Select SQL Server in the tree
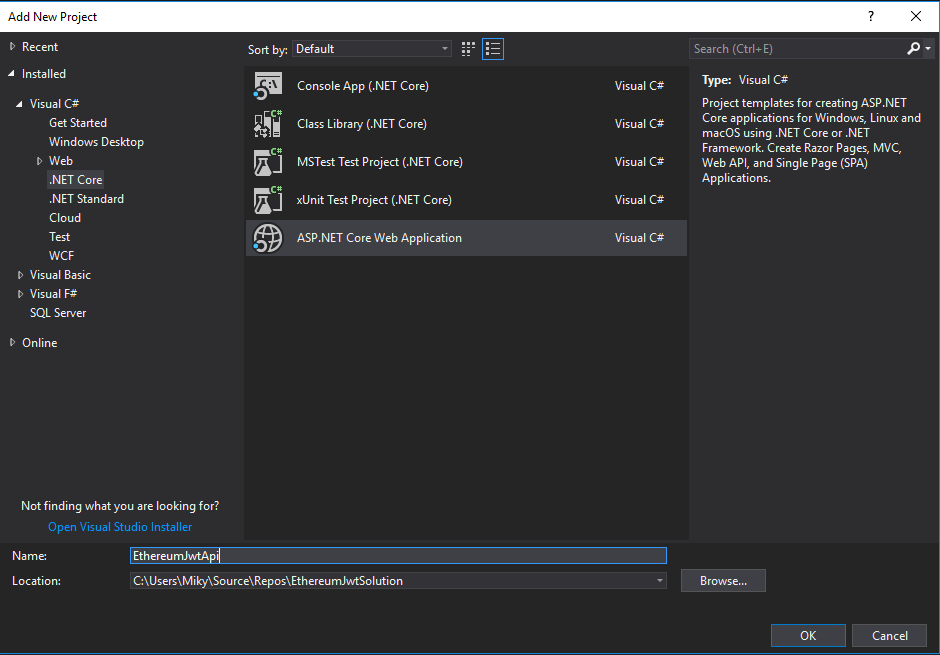 (58, 313)
